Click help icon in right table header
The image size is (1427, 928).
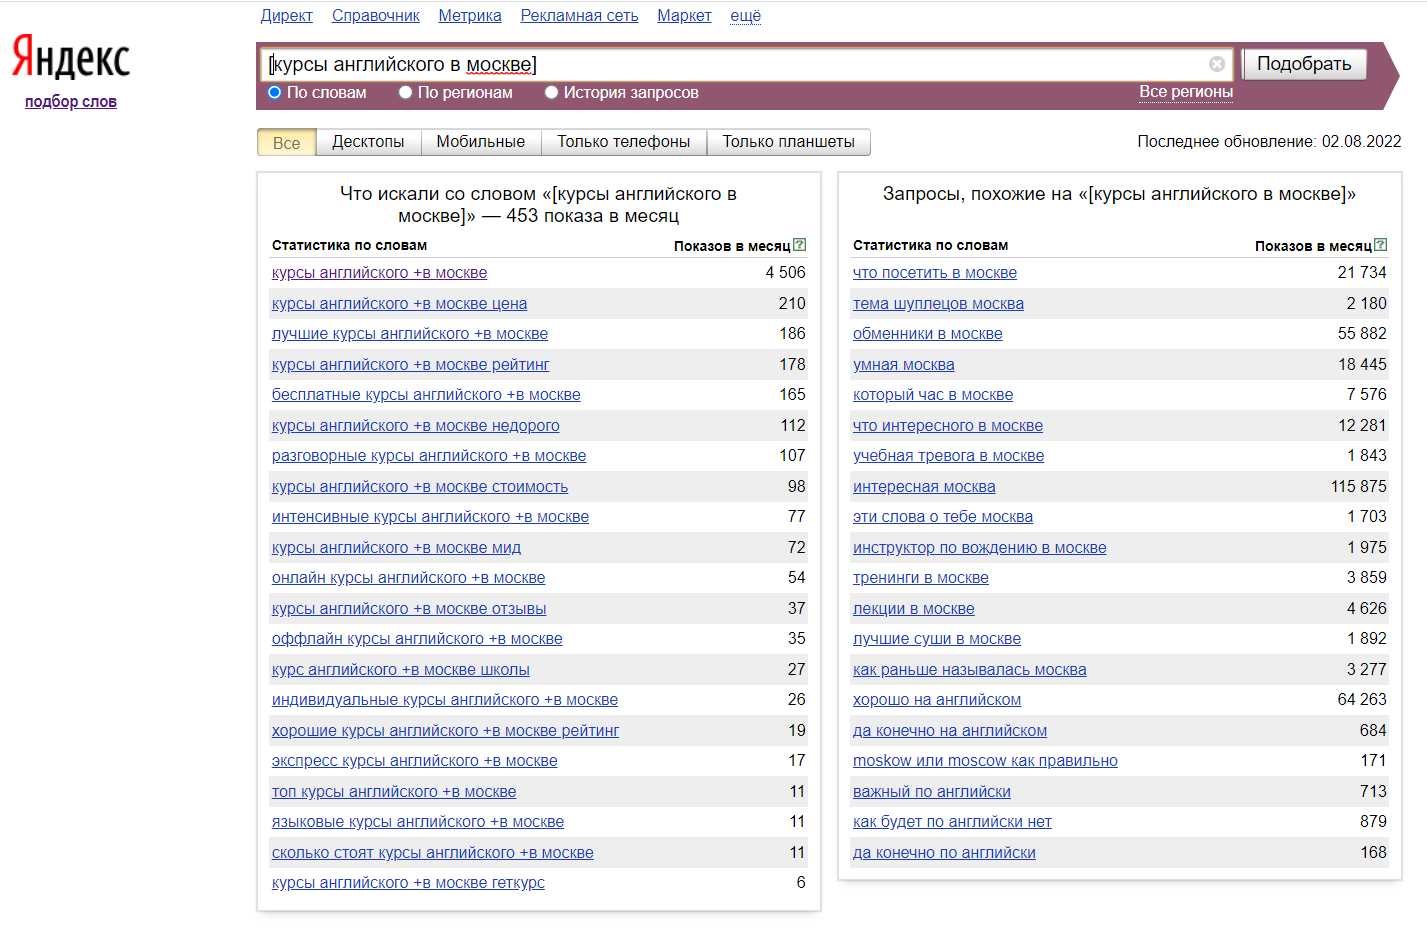[x=1380, y=245]
